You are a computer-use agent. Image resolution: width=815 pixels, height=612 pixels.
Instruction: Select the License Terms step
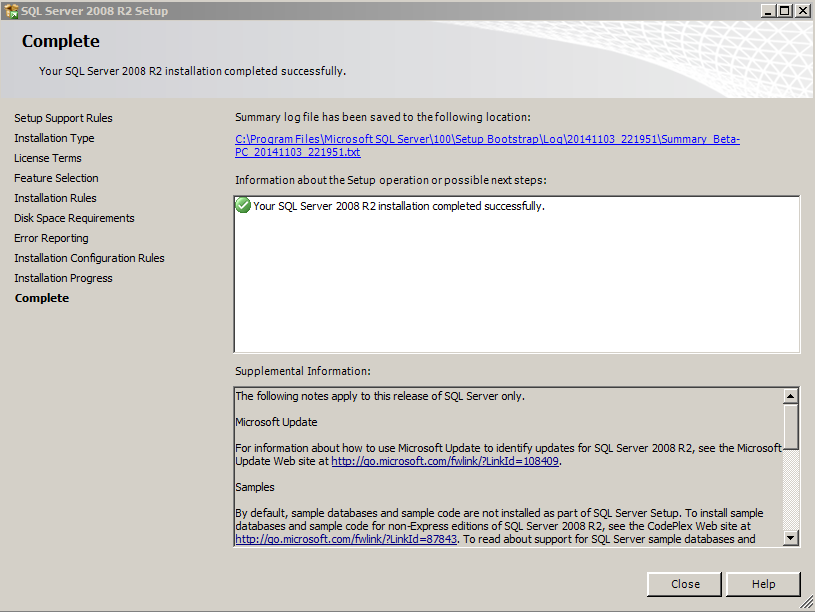(48, 158)
